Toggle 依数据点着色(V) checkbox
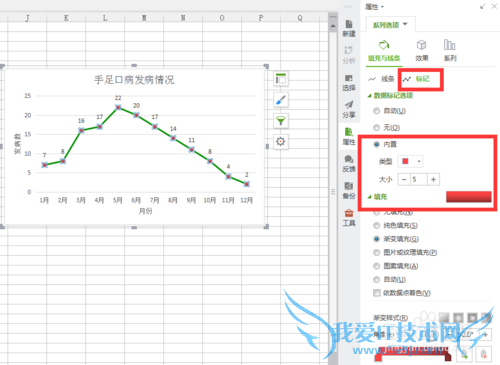The image size is (500, 365). (x=402, y=293)
